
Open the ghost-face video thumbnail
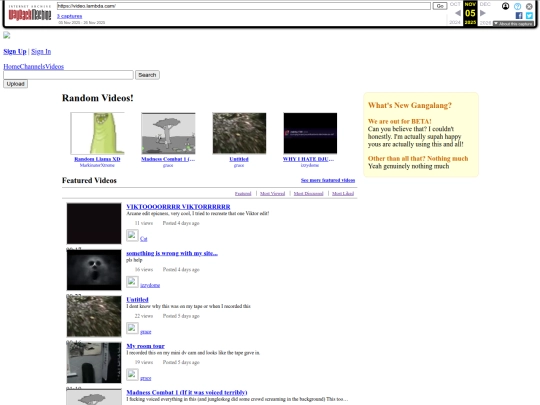[94, 270]
